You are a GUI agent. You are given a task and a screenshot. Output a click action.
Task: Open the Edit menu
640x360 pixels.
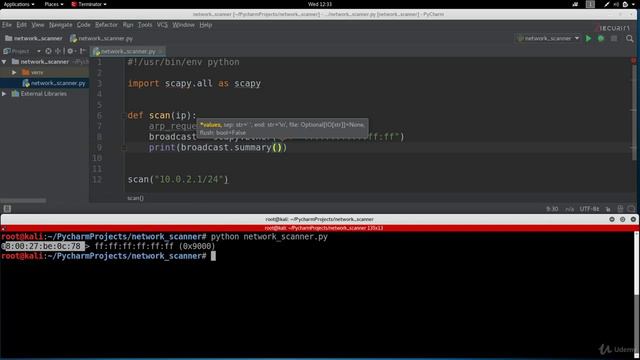point(21,25)
